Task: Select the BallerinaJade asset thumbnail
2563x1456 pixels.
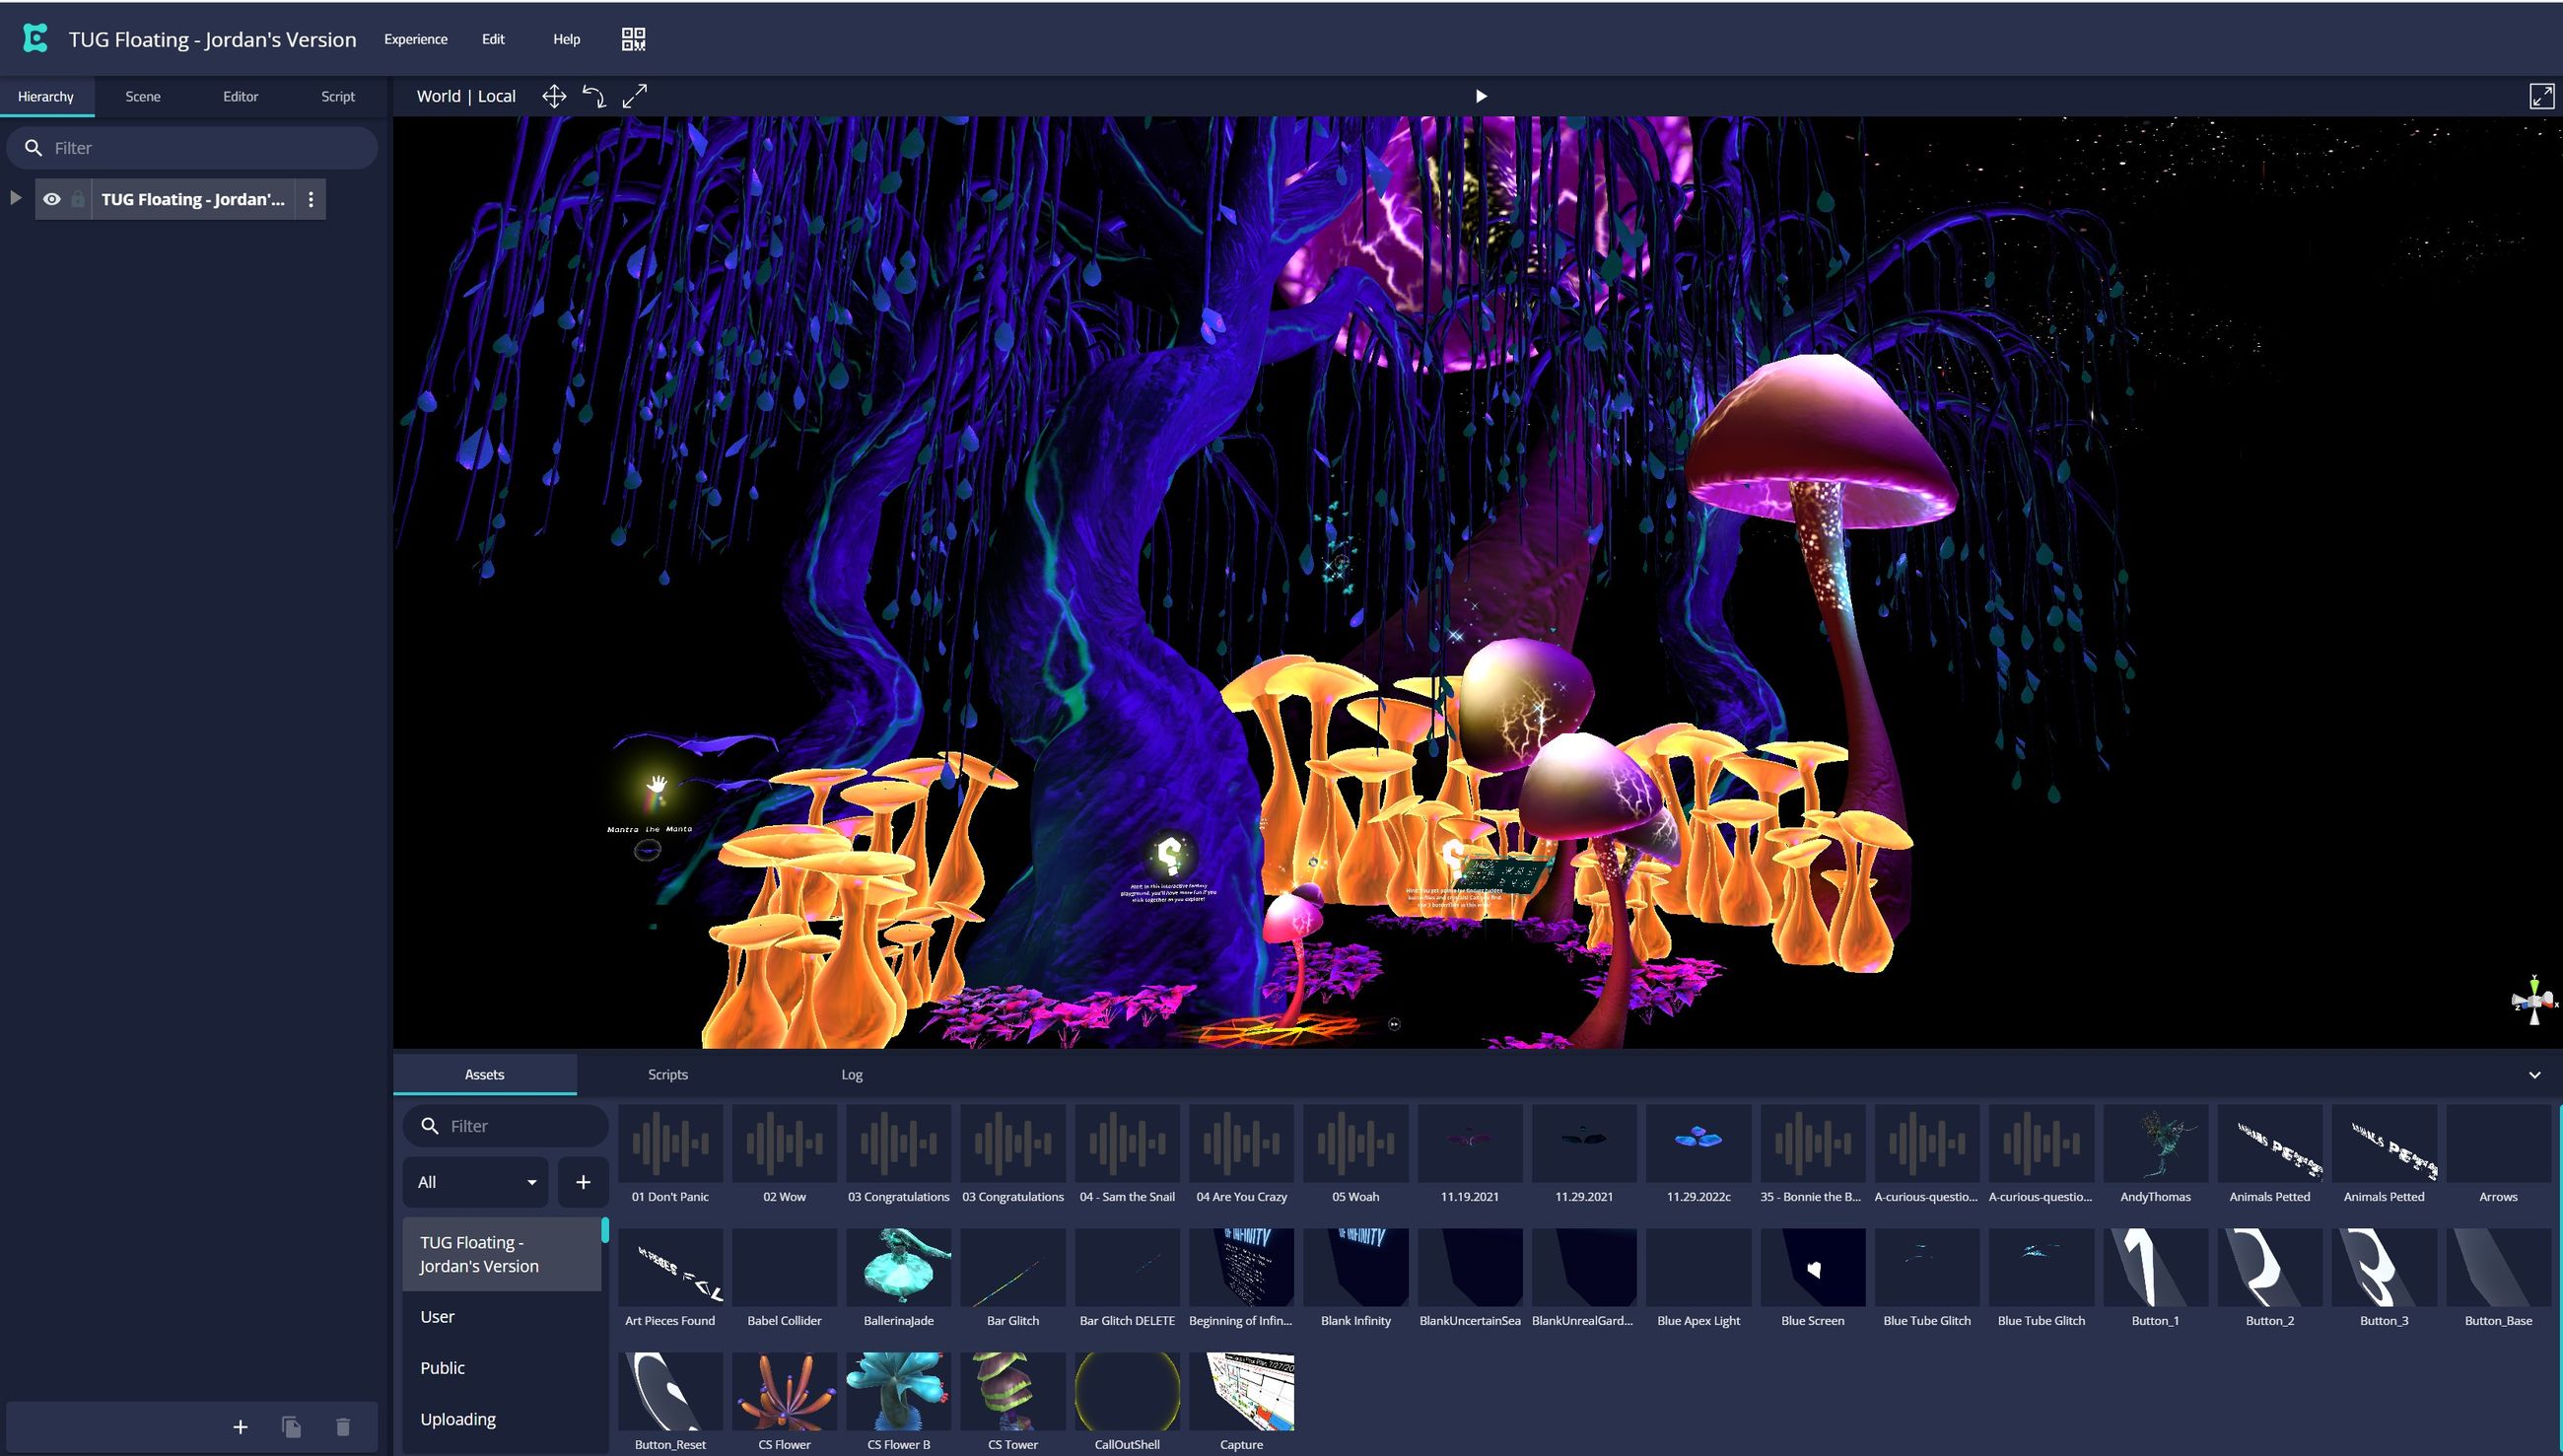Action: click(x=898, y=1268)
